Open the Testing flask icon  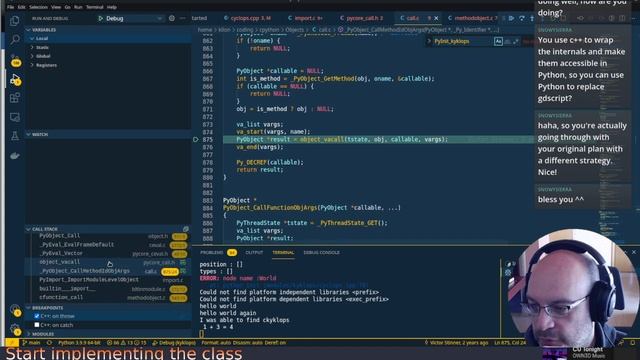click(15, 136)
